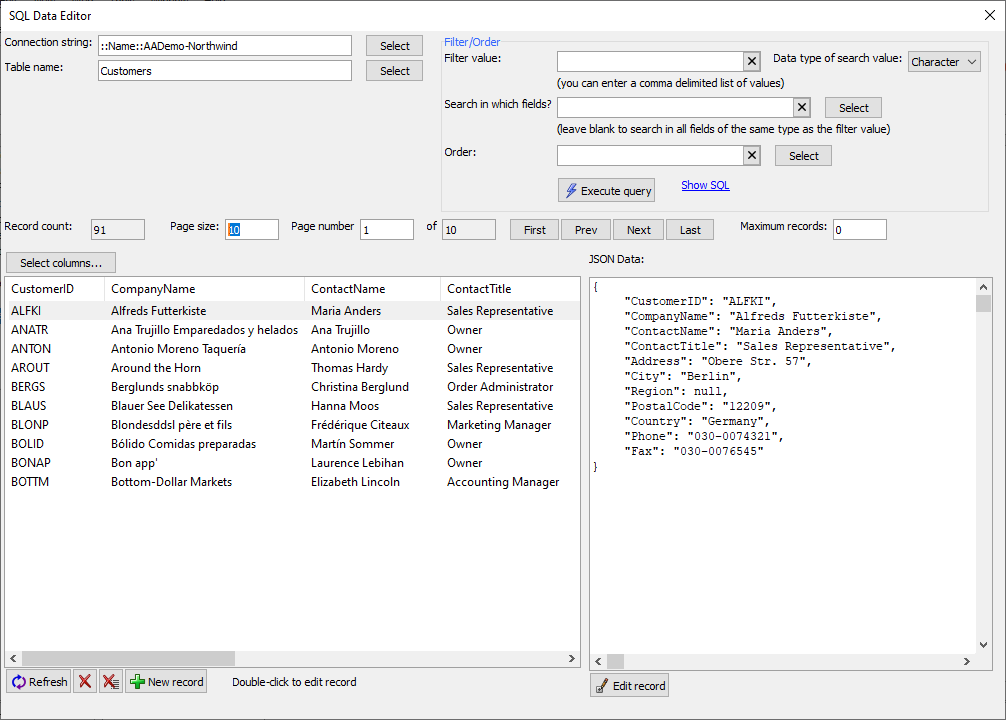Click JSON panel vertical scrollbar down arrow
The image size is (1006, 720).
pyautogui.click(x=983, y=645)
